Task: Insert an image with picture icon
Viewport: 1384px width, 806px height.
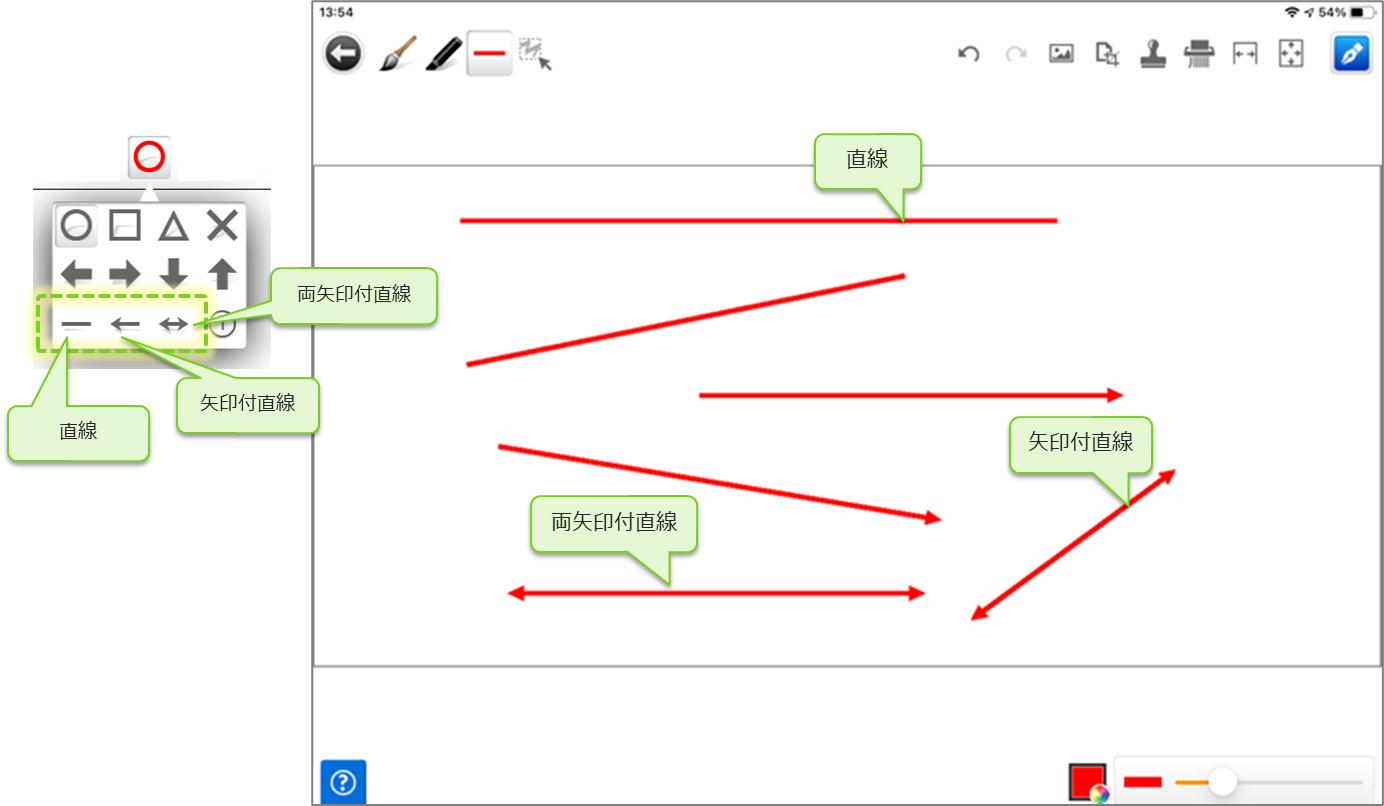Action: 1061,54
